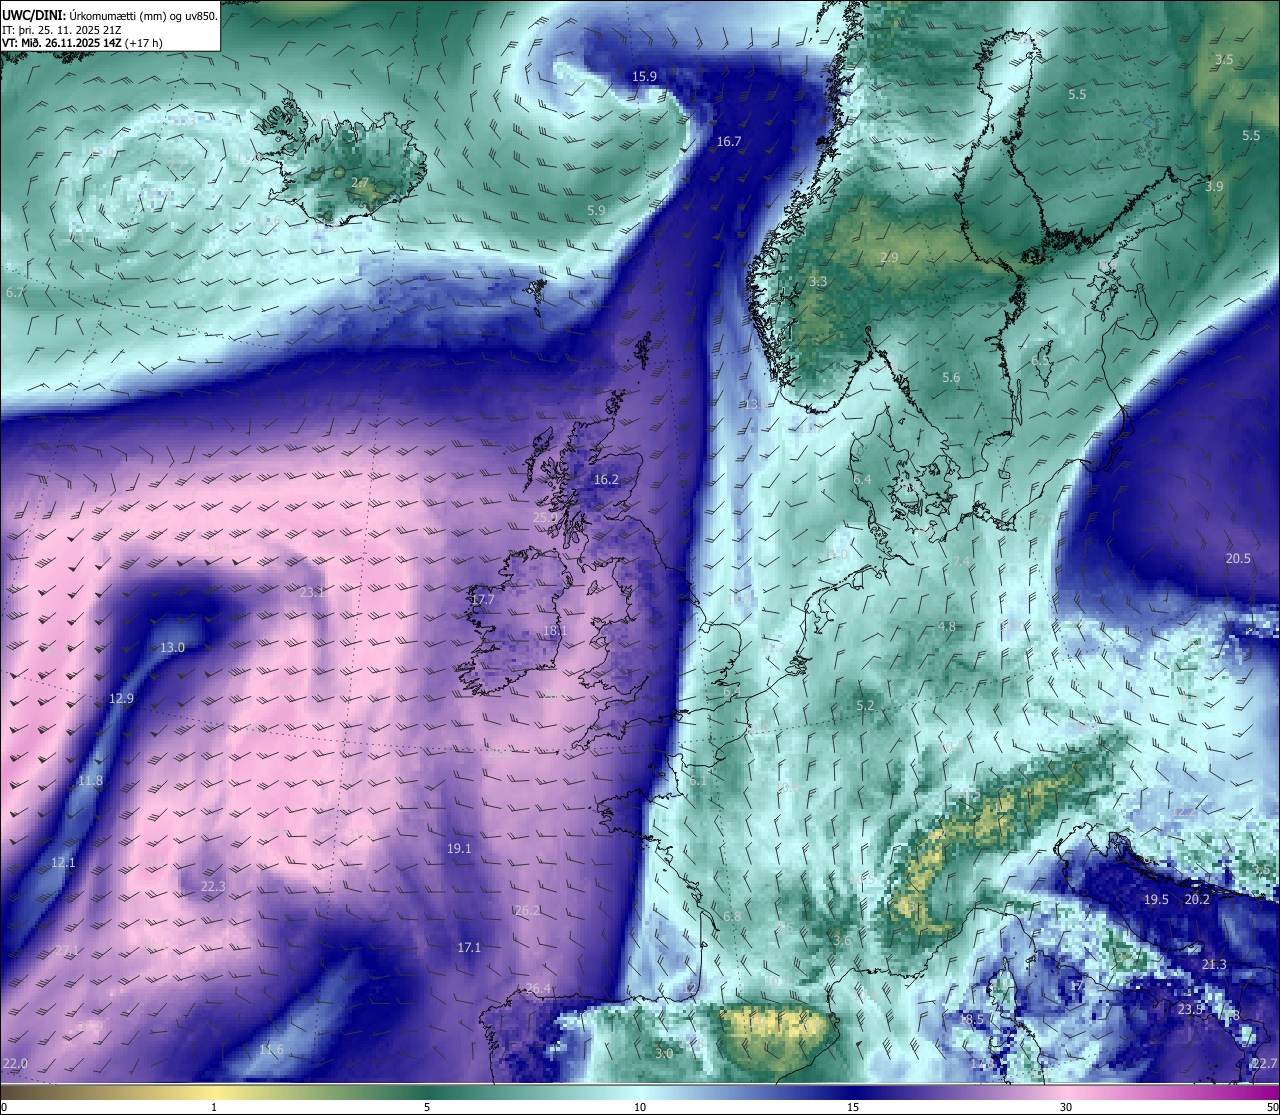Click the color scale tick labeled 1
1280x1115 pixels.
pos(214,1107)
